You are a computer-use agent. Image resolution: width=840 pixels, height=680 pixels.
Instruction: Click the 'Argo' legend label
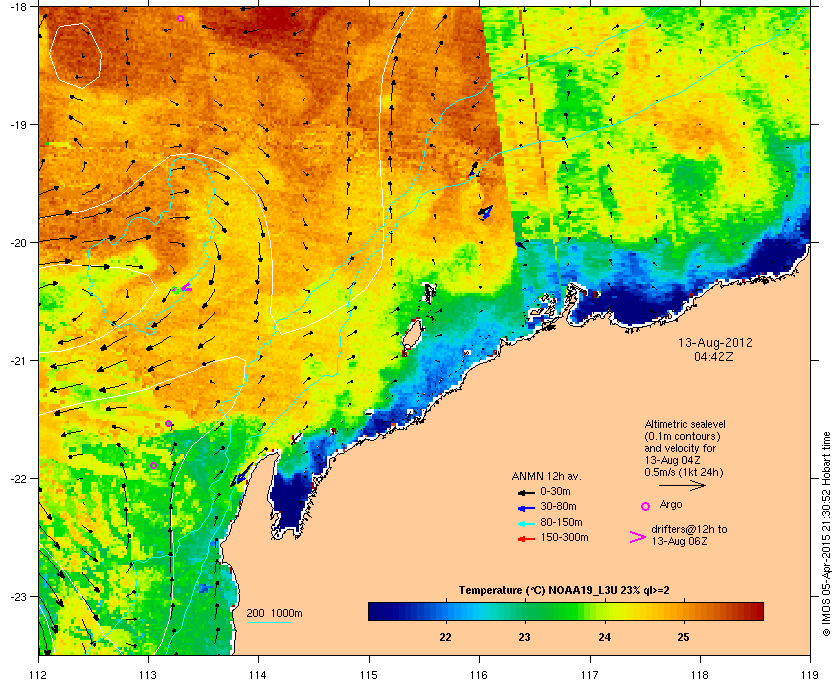(671, 505)
